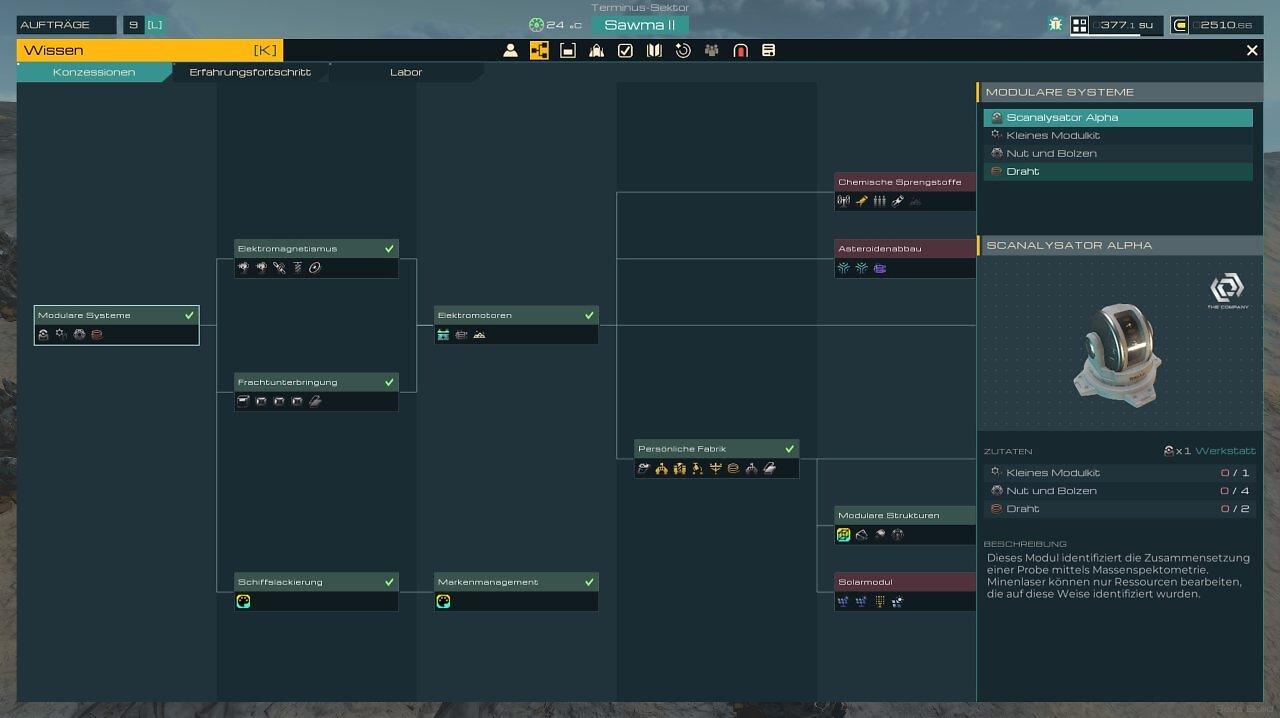Click the wire coil icon under Persönliche Fabrik
The height and width of the screenshot is (718, 1280).
pos(733,468)
